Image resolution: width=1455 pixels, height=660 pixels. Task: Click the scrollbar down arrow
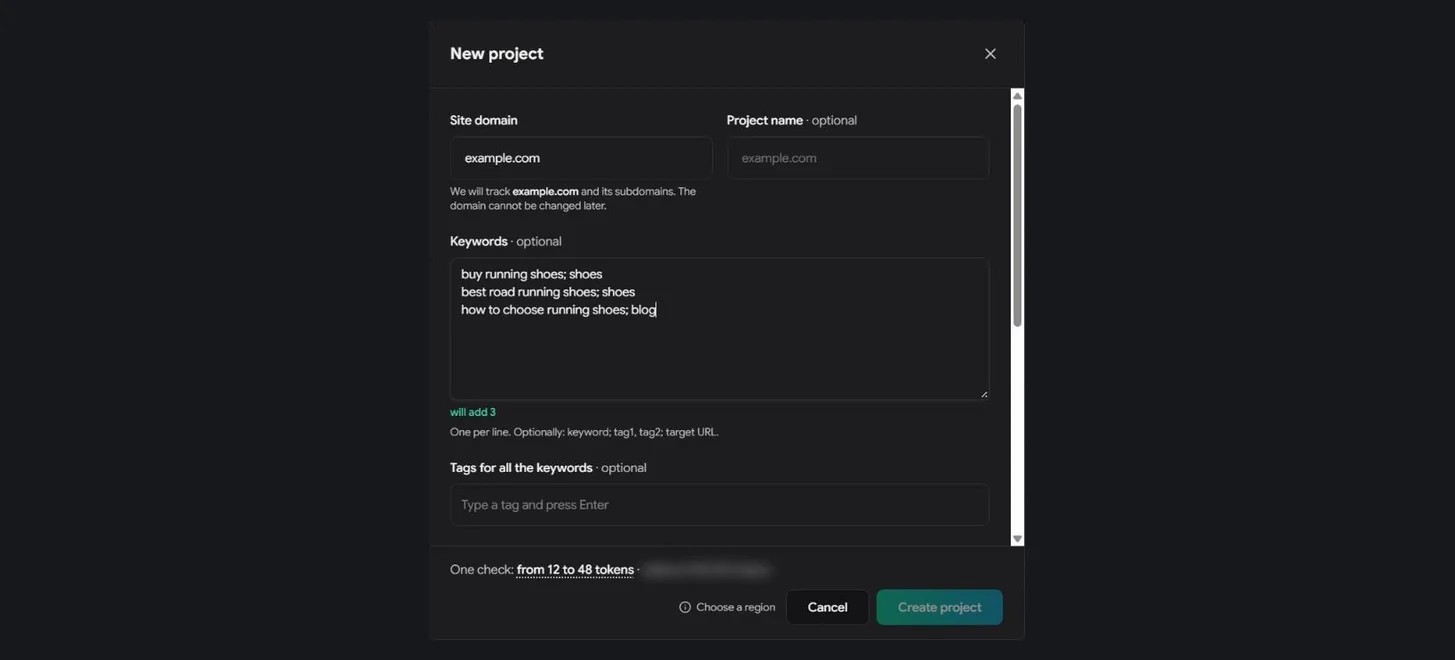[x=1017, y=539]
